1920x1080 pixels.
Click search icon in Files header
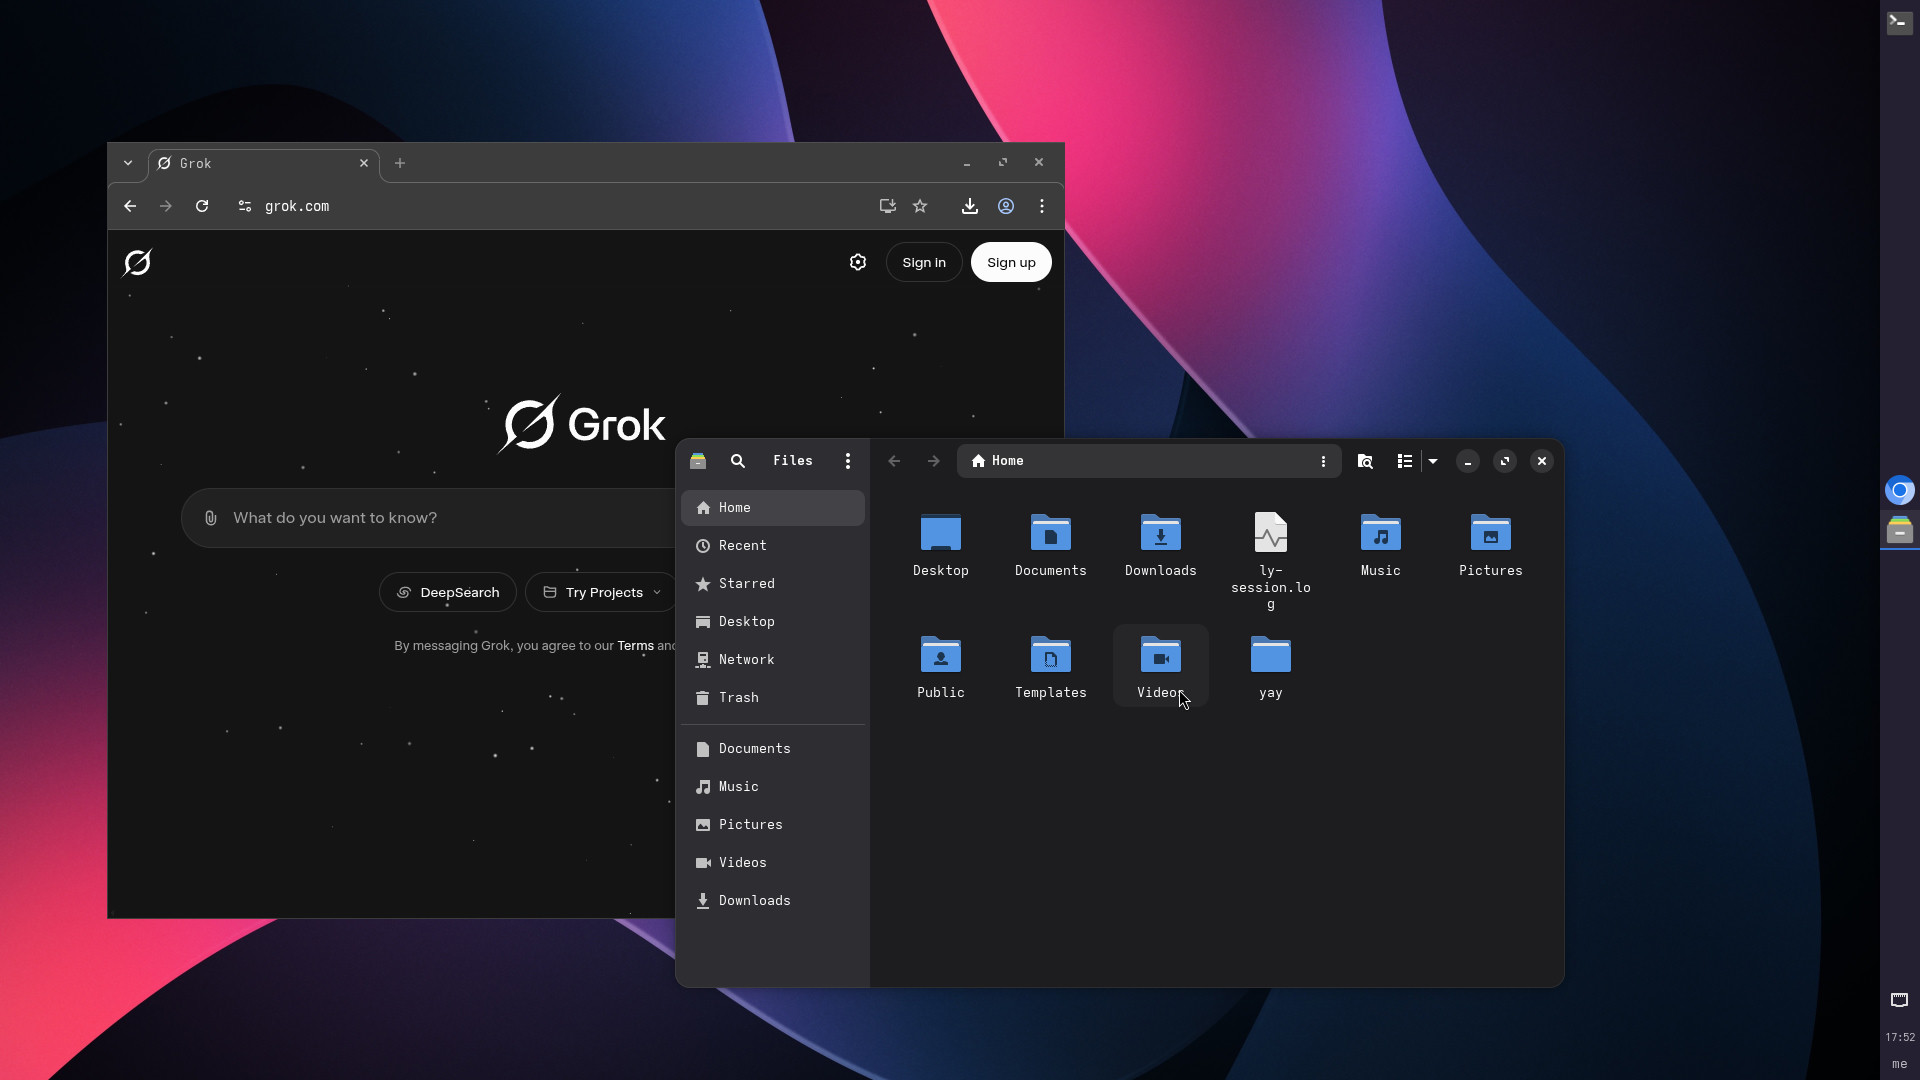pyautogui.click(x=738, y=461)
